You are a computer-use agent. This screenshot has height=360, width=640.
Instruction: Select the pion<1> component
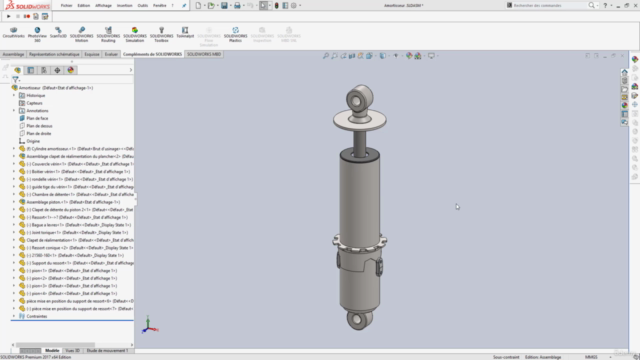point(72,270)
